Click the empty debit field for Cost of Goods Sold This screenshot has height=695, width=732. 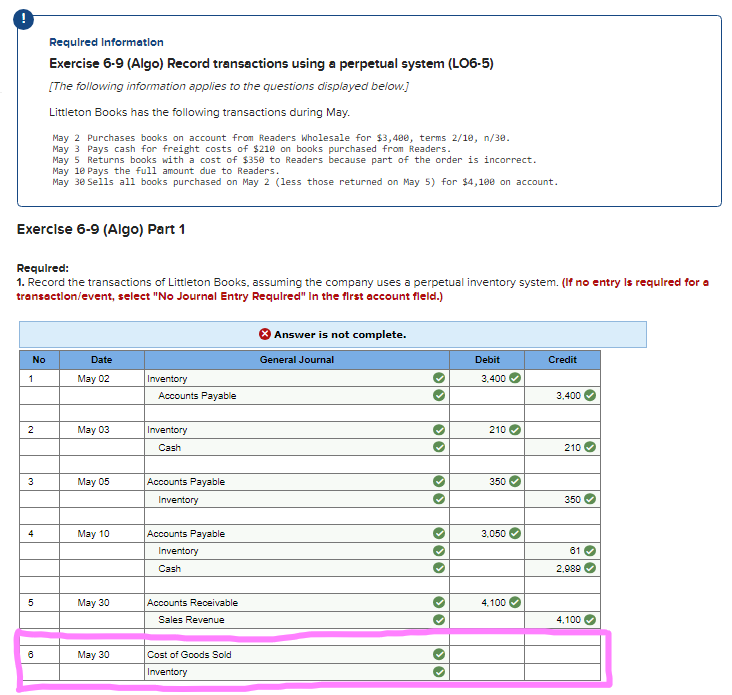tap(487, 654)
